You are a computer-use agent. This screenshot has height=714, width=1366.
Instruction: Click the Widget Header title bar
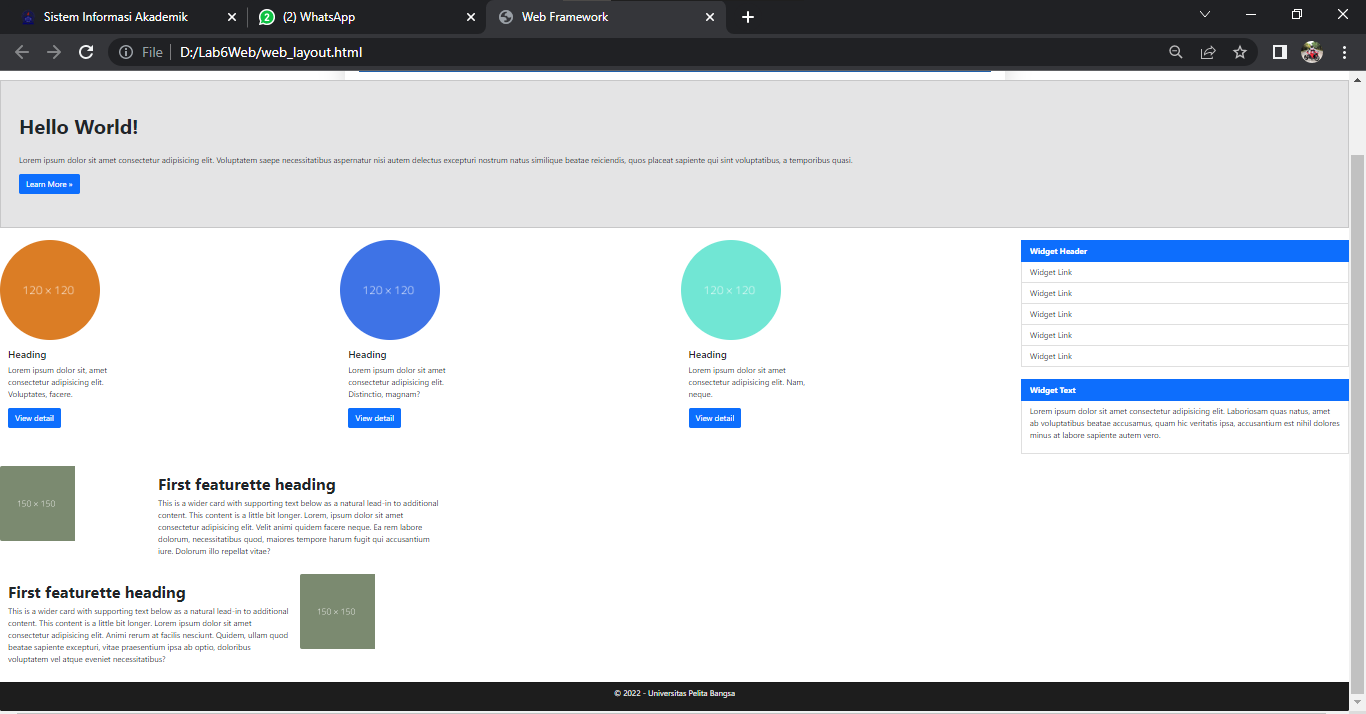click(1185, 251)
